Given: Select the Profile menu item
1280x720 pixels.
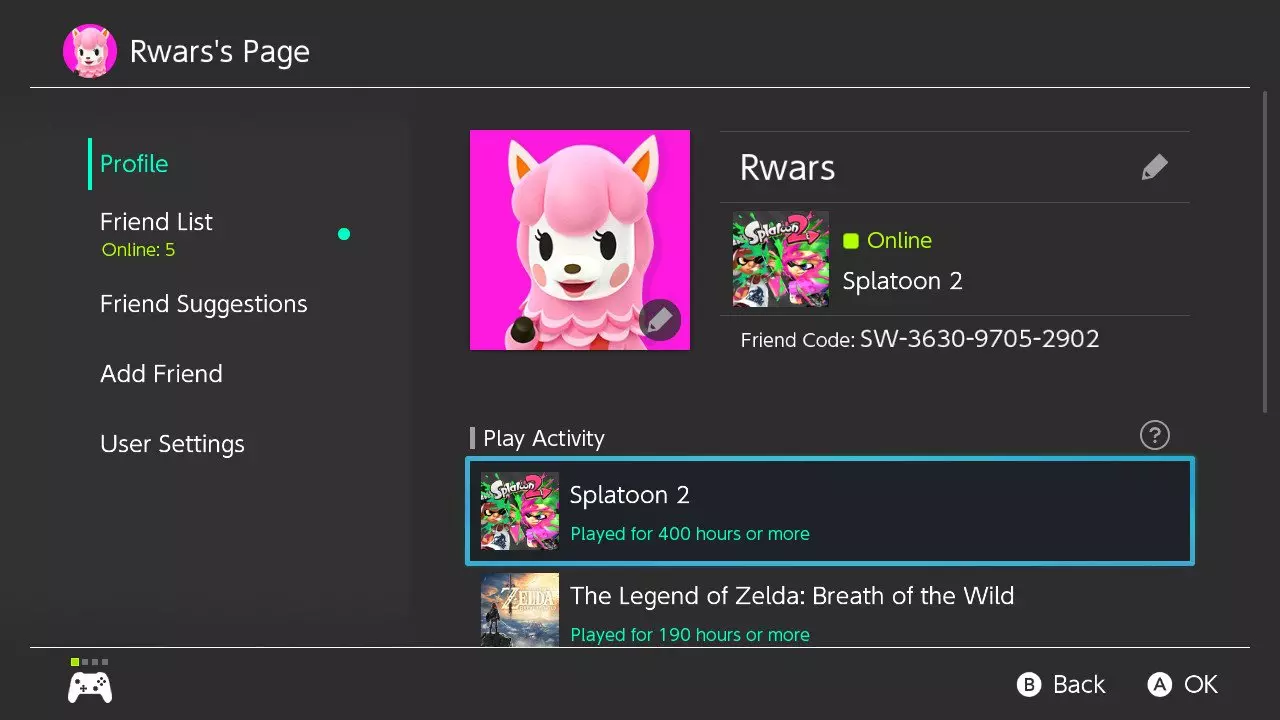Looking at the screenshot, I should point(134,164).
